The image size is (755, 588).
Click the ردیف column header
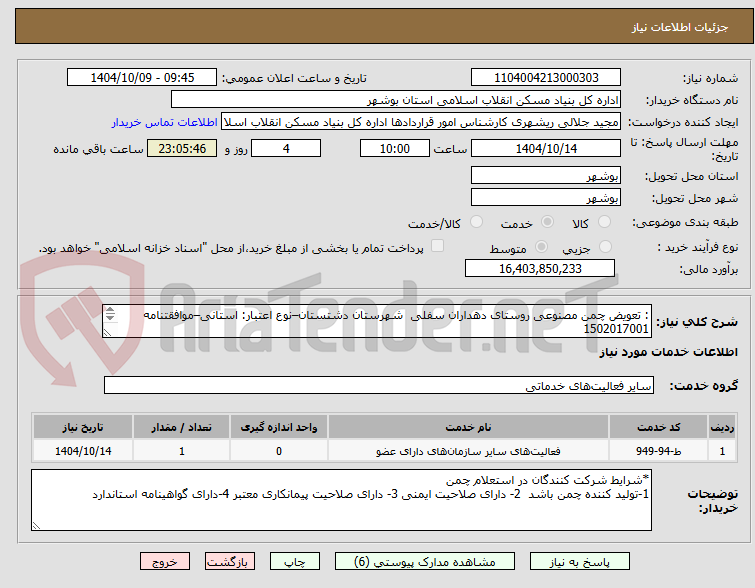722,427
